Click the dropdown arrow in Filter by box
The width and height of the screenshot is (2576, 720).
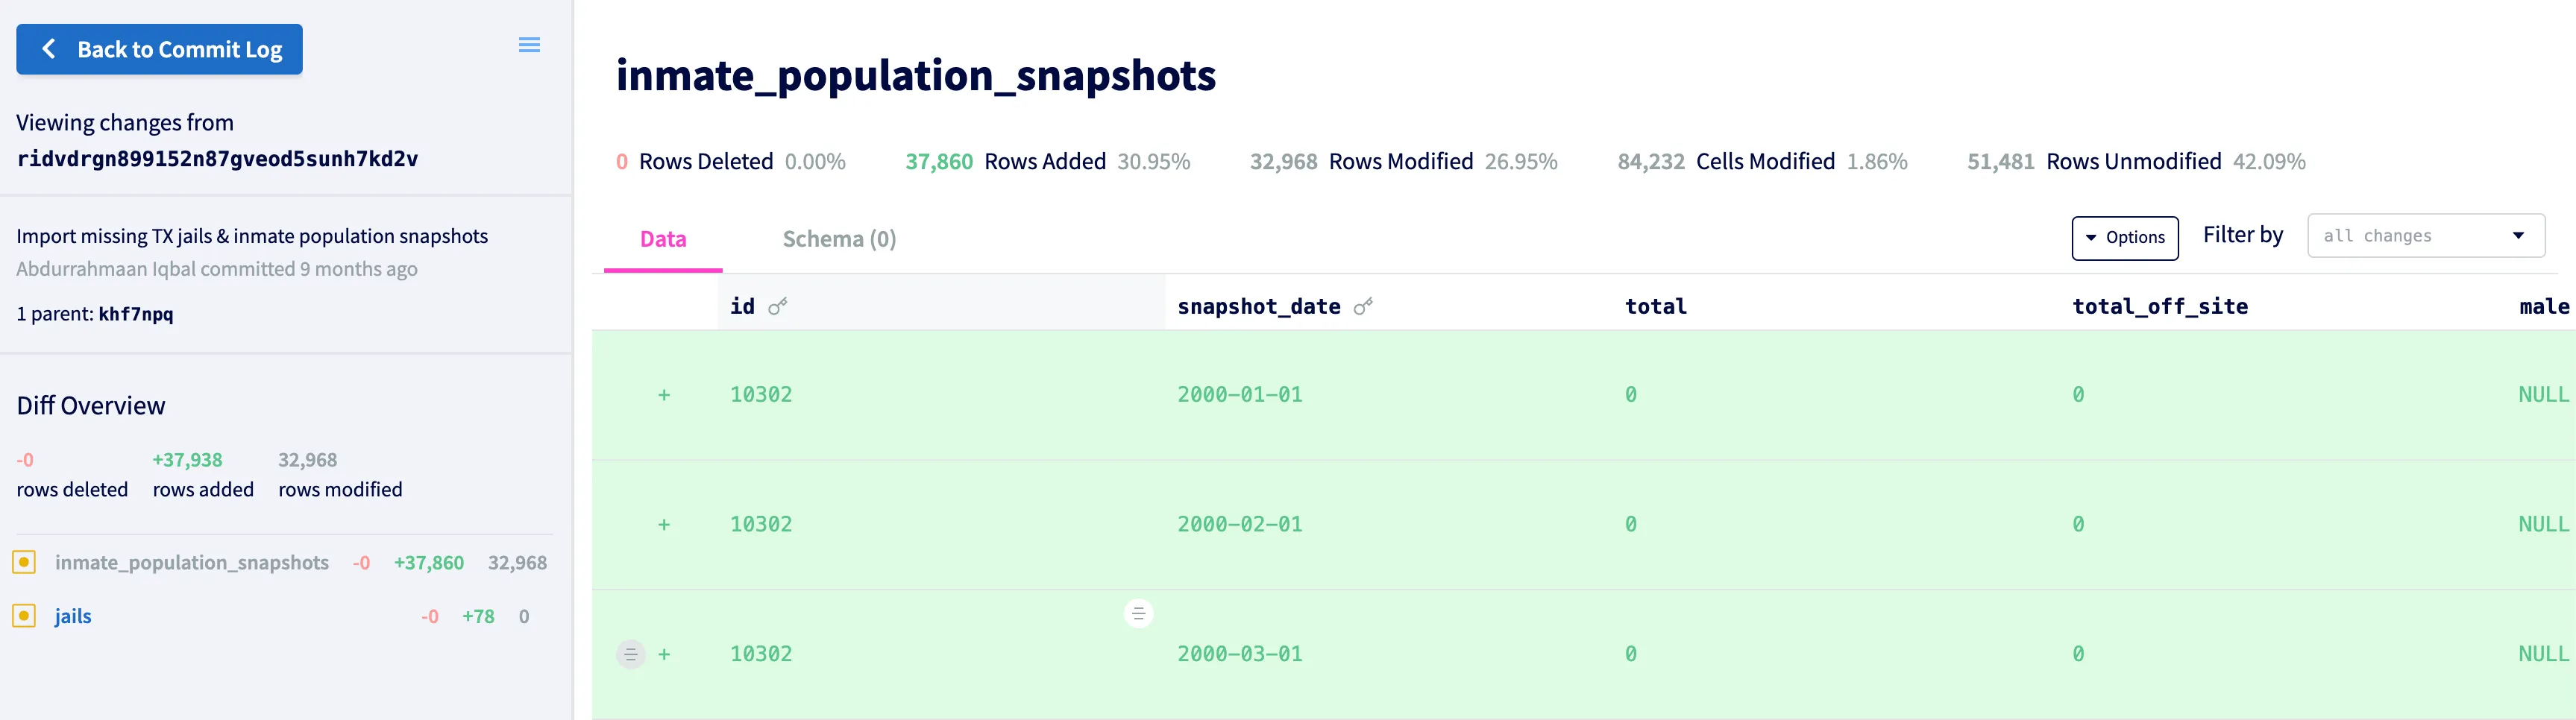pos(2518,236)
